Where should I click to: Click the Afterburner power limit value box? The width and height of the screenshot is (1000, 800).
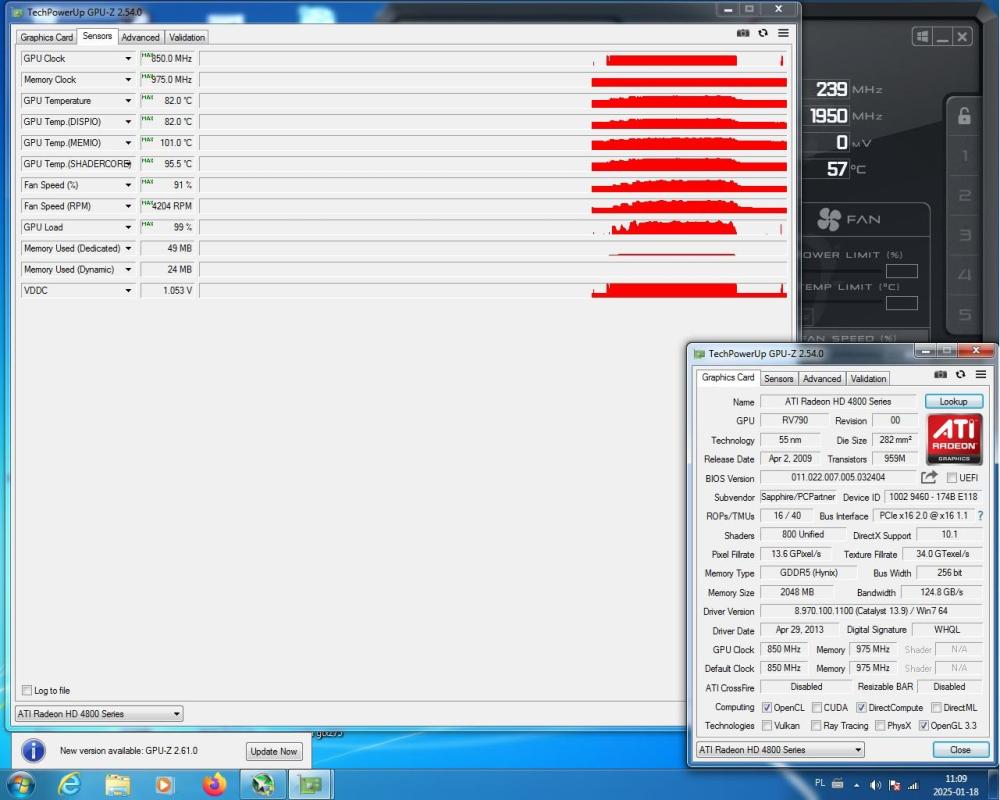click(901, 271)
